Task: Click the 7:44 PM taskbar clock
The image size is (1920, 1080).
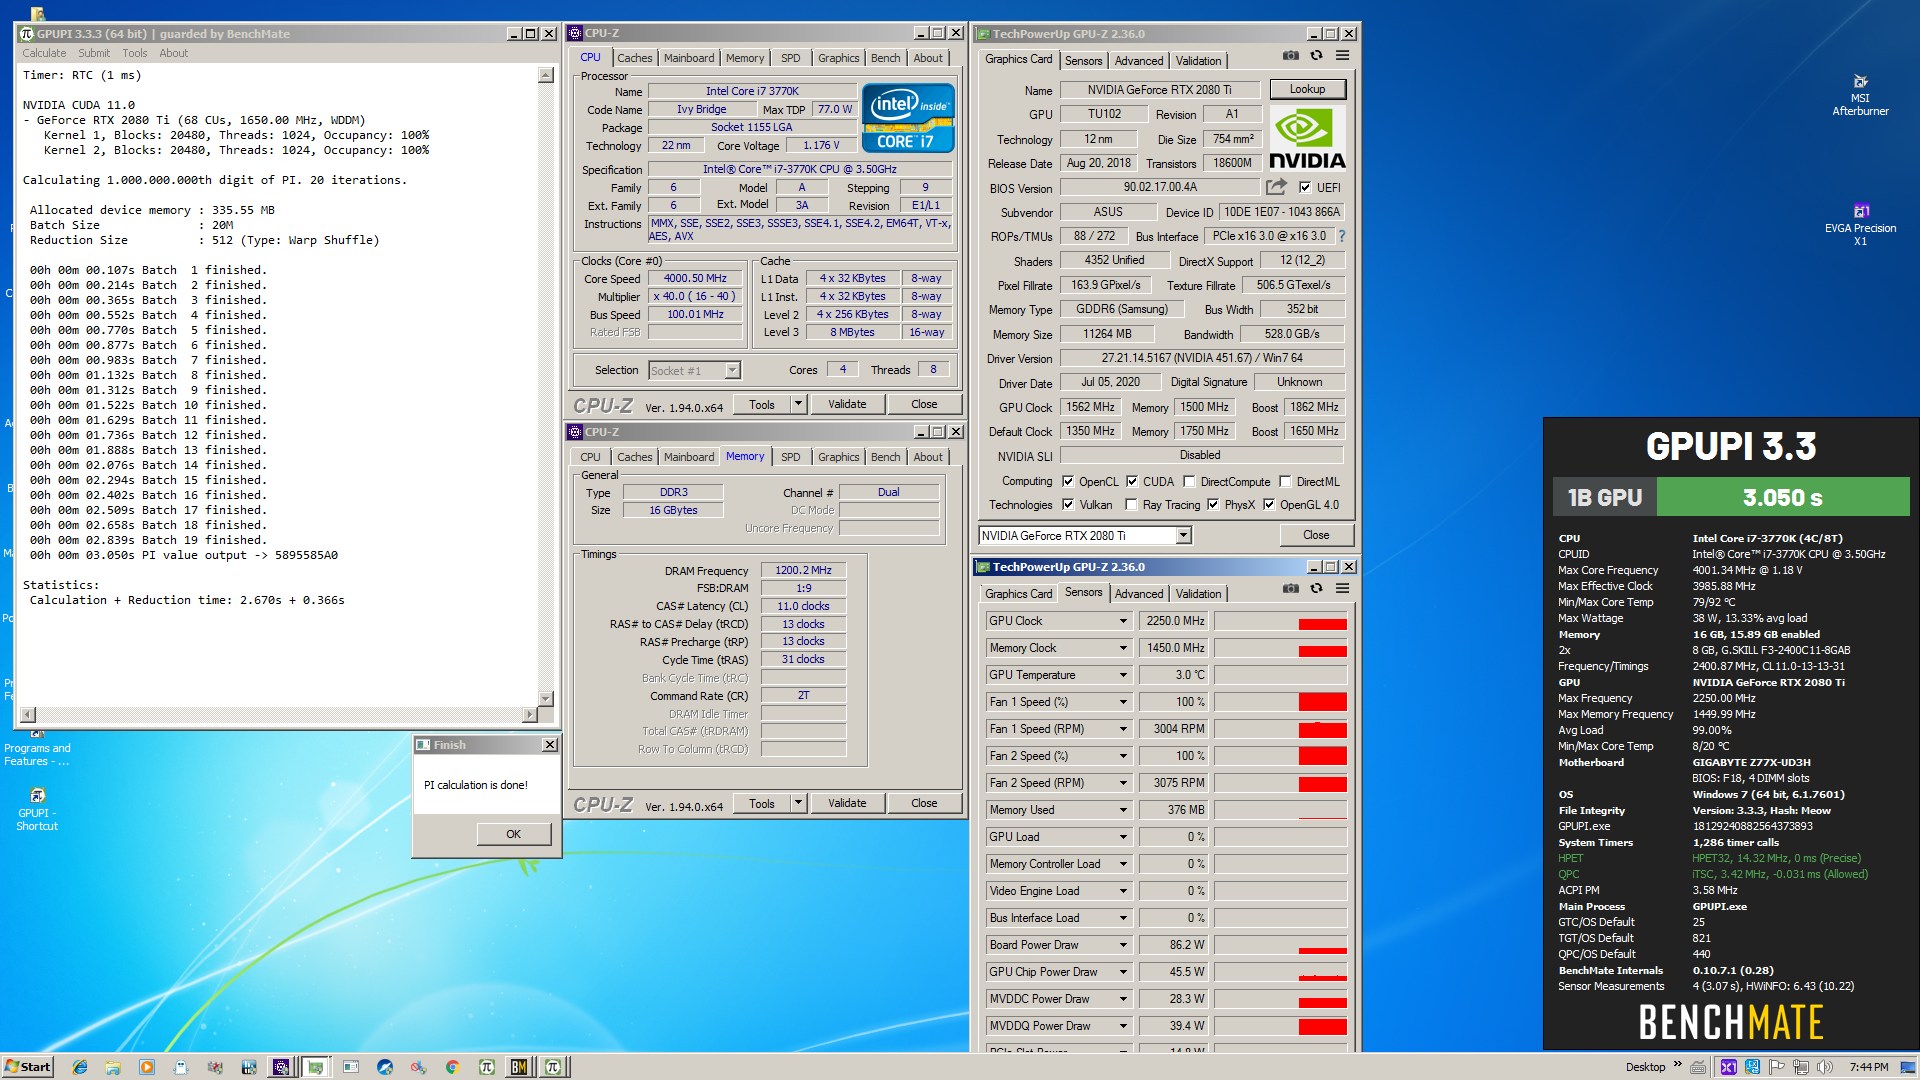Action: (x=1869, y=1067)
